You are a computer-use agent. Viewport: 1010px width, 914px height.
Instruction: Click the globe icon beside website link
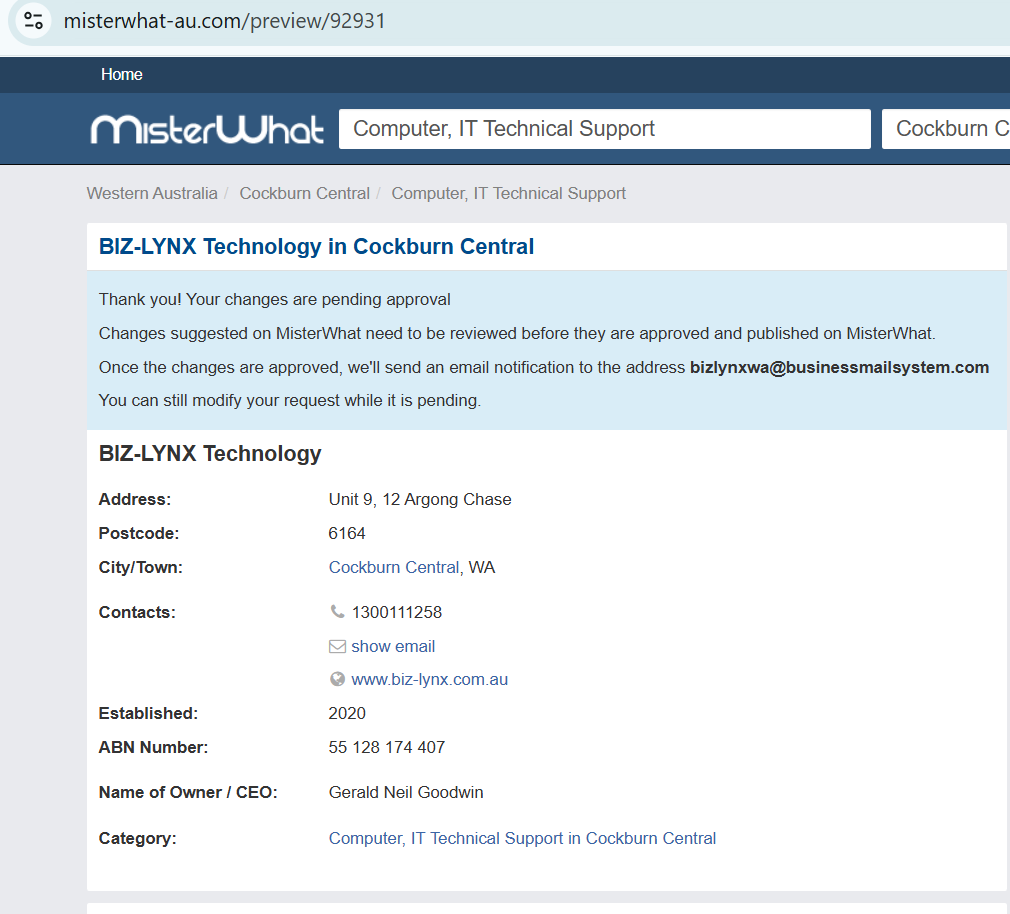337,679
